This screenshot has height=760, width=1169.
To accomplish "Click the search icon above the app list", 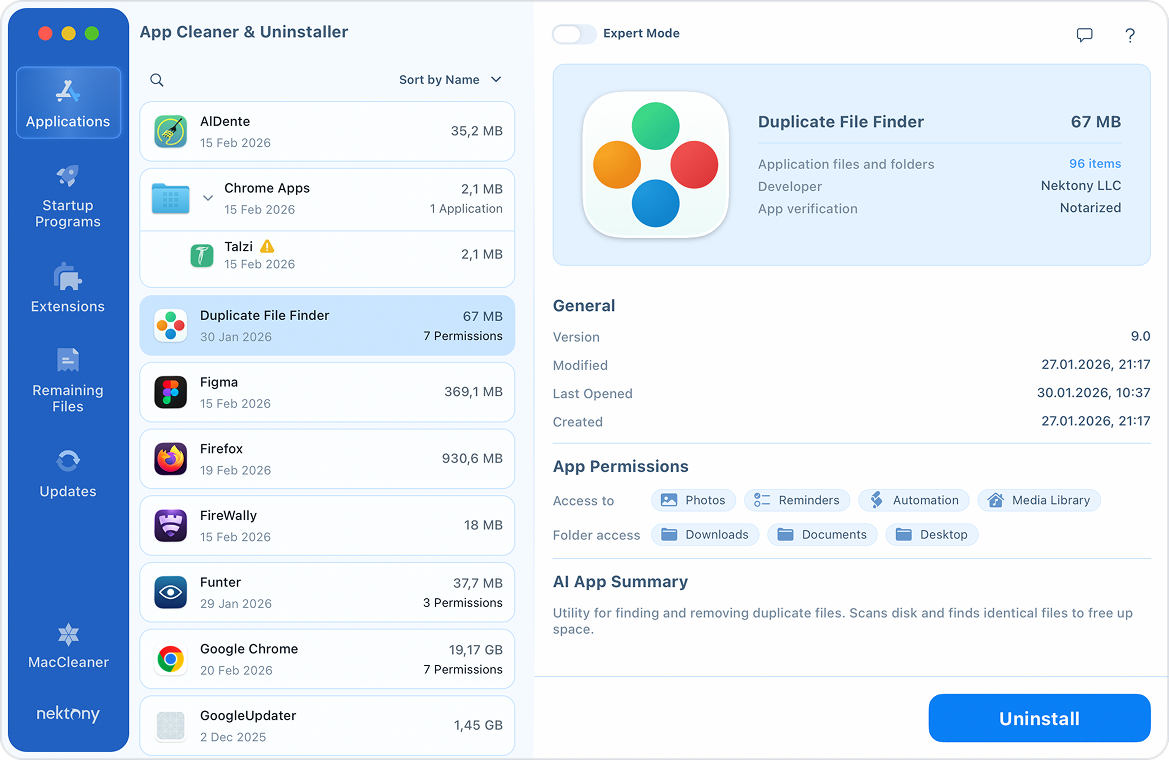I will point(156,79).
